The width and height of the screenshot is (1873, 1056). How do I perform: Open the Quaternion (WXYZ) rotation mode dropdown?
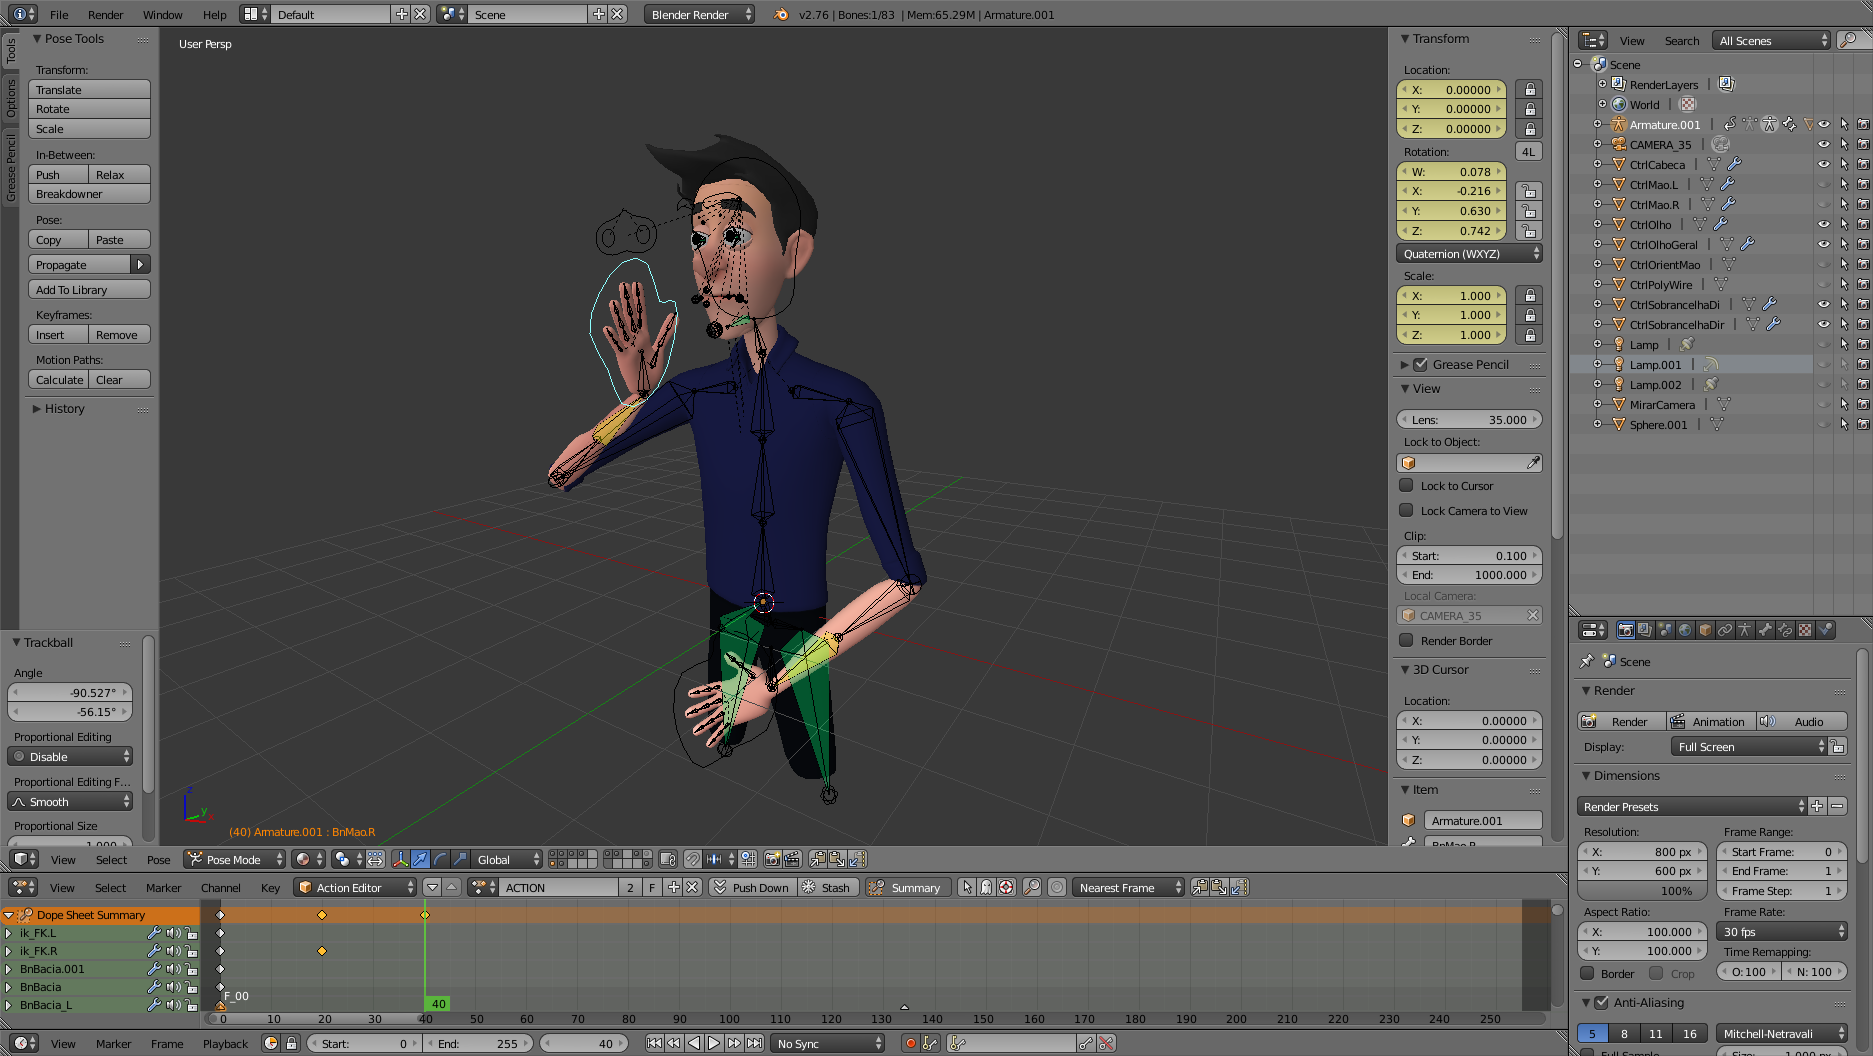(x=1469, y=254)
